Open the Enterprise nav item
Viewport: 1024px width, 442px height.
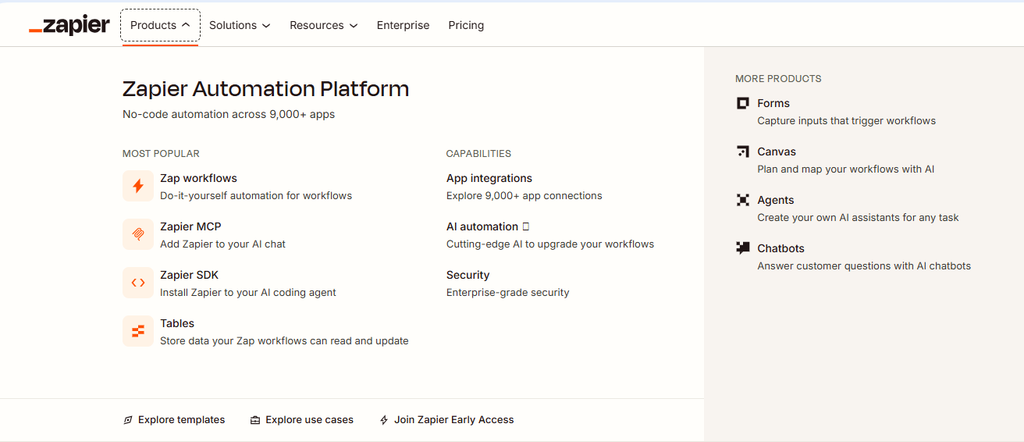[403, 25]
